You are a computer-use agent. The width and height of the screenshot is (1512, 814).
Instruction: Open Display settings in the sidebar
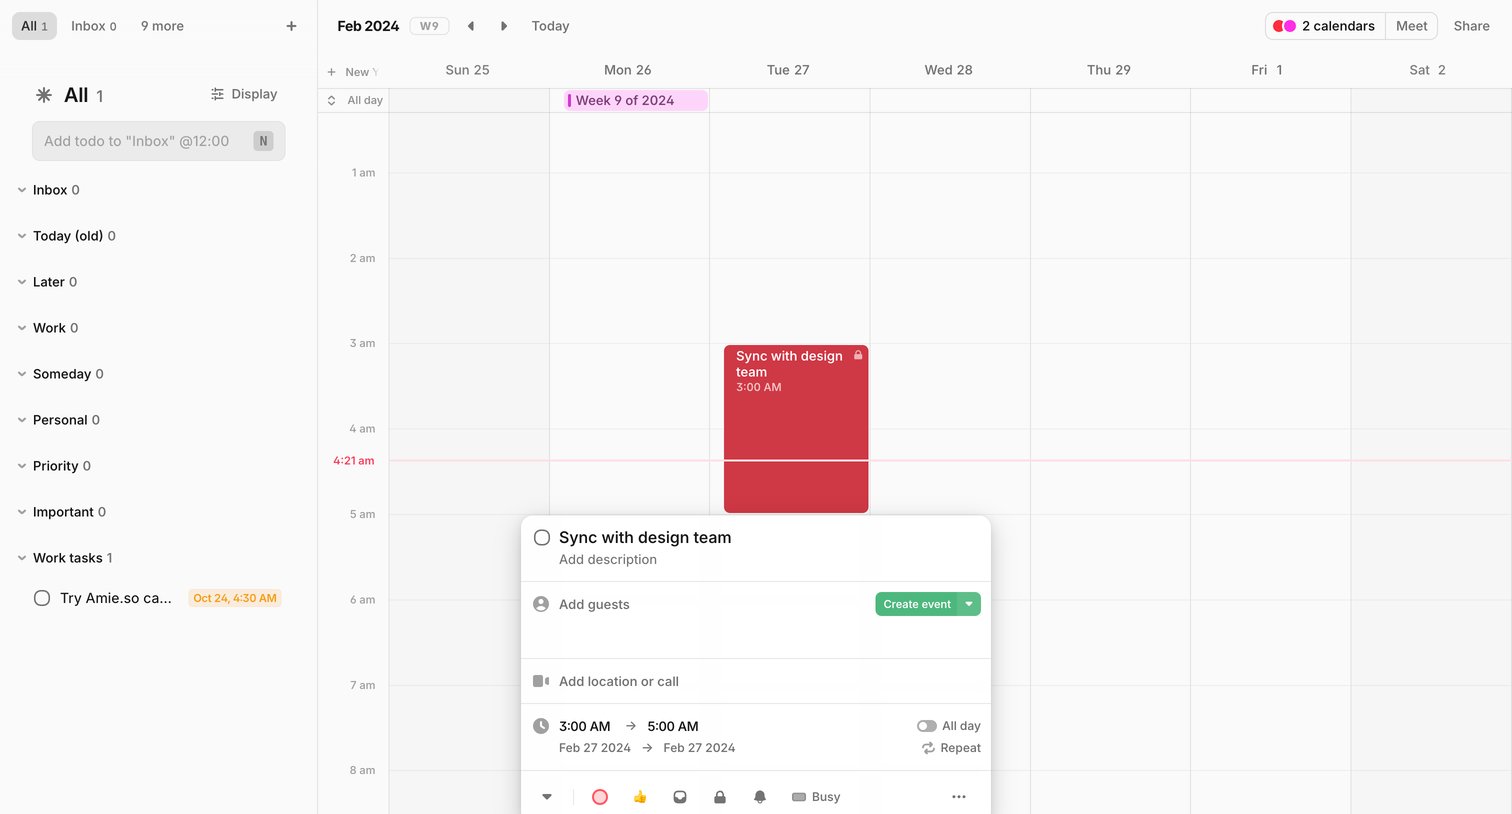[244, 94]
